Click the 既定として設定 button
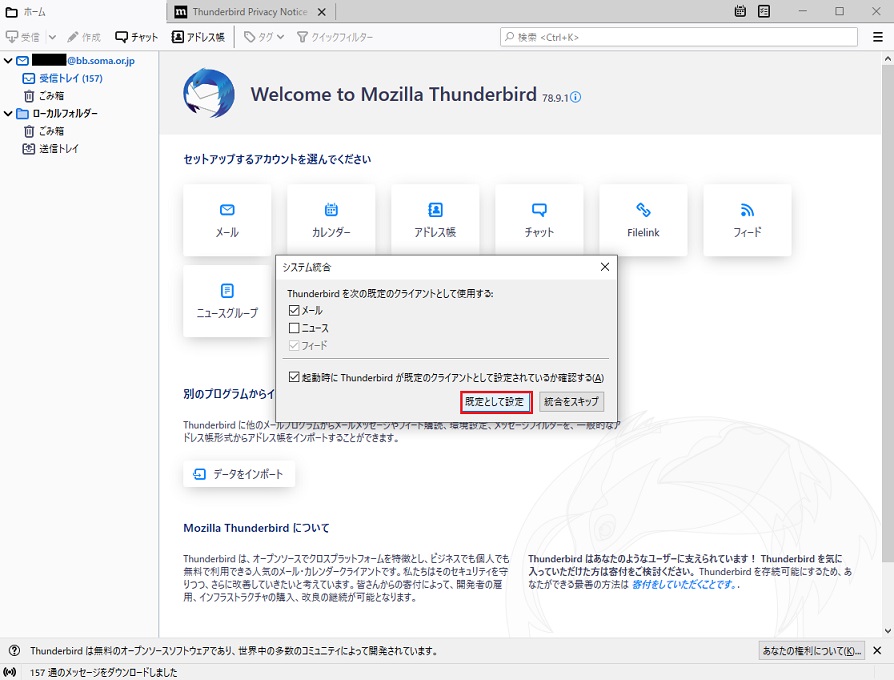 pyautogui.click(x=495, y=402)
